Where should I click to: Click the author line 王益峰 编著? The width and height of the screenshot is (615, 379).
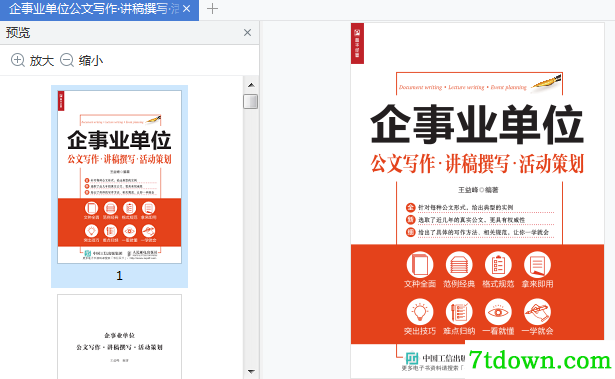coord(478,190)
